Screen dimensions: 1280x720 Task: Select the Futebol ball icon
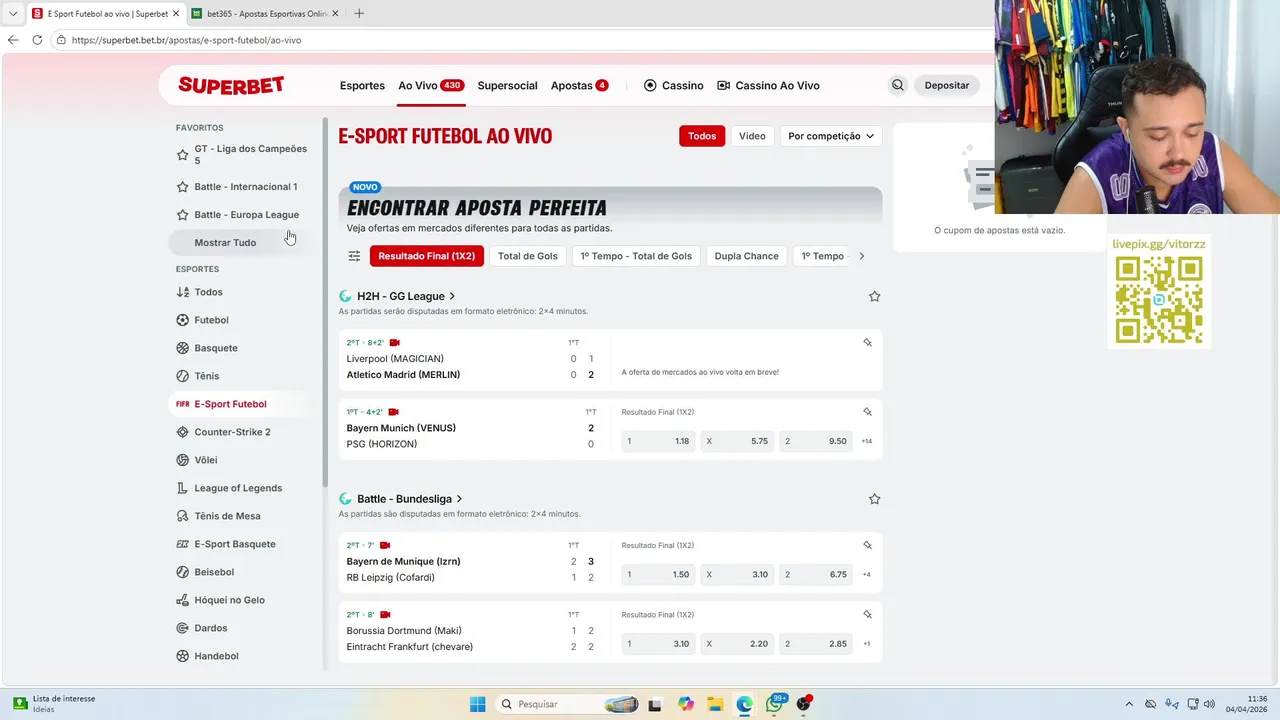click(x=182, y=320)
